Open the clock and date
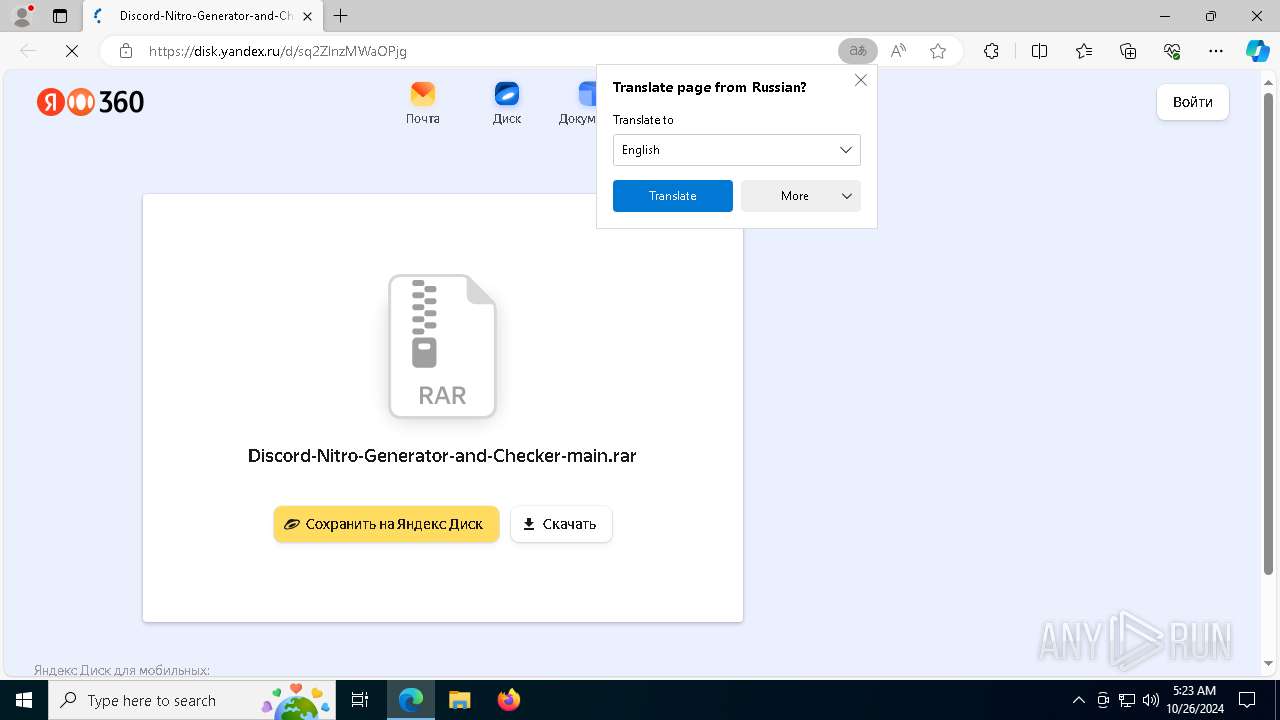The height and width of the screenshot is (720, 1280). point(1194,700)
